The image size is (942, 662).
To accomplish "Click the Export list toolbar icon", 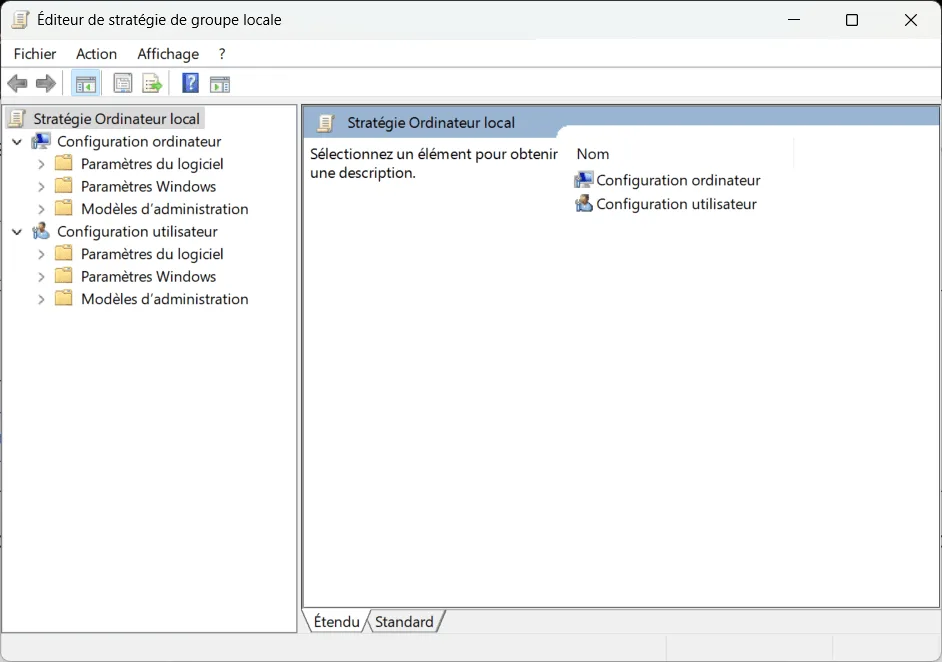I will tap(152, 84).
